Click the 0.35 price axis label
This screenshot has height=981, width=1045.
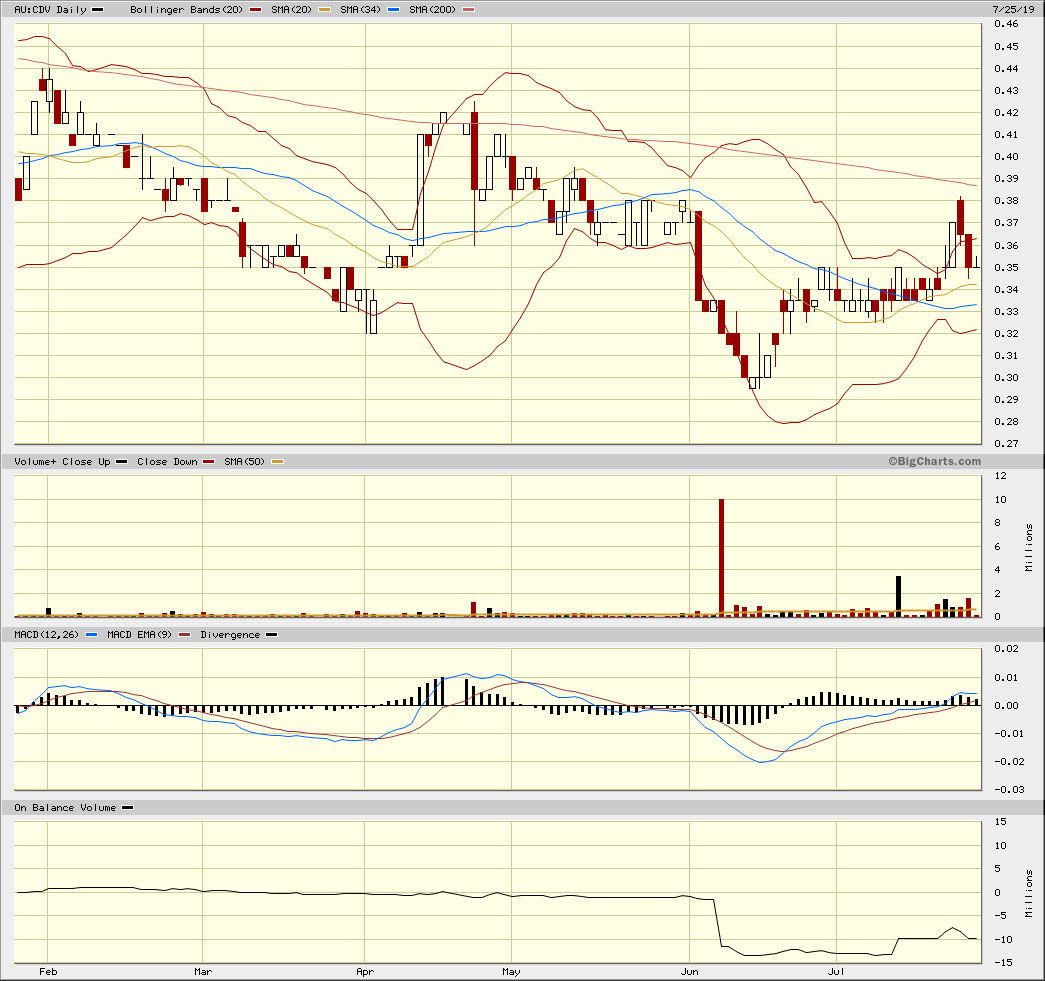coord(1006,267)
